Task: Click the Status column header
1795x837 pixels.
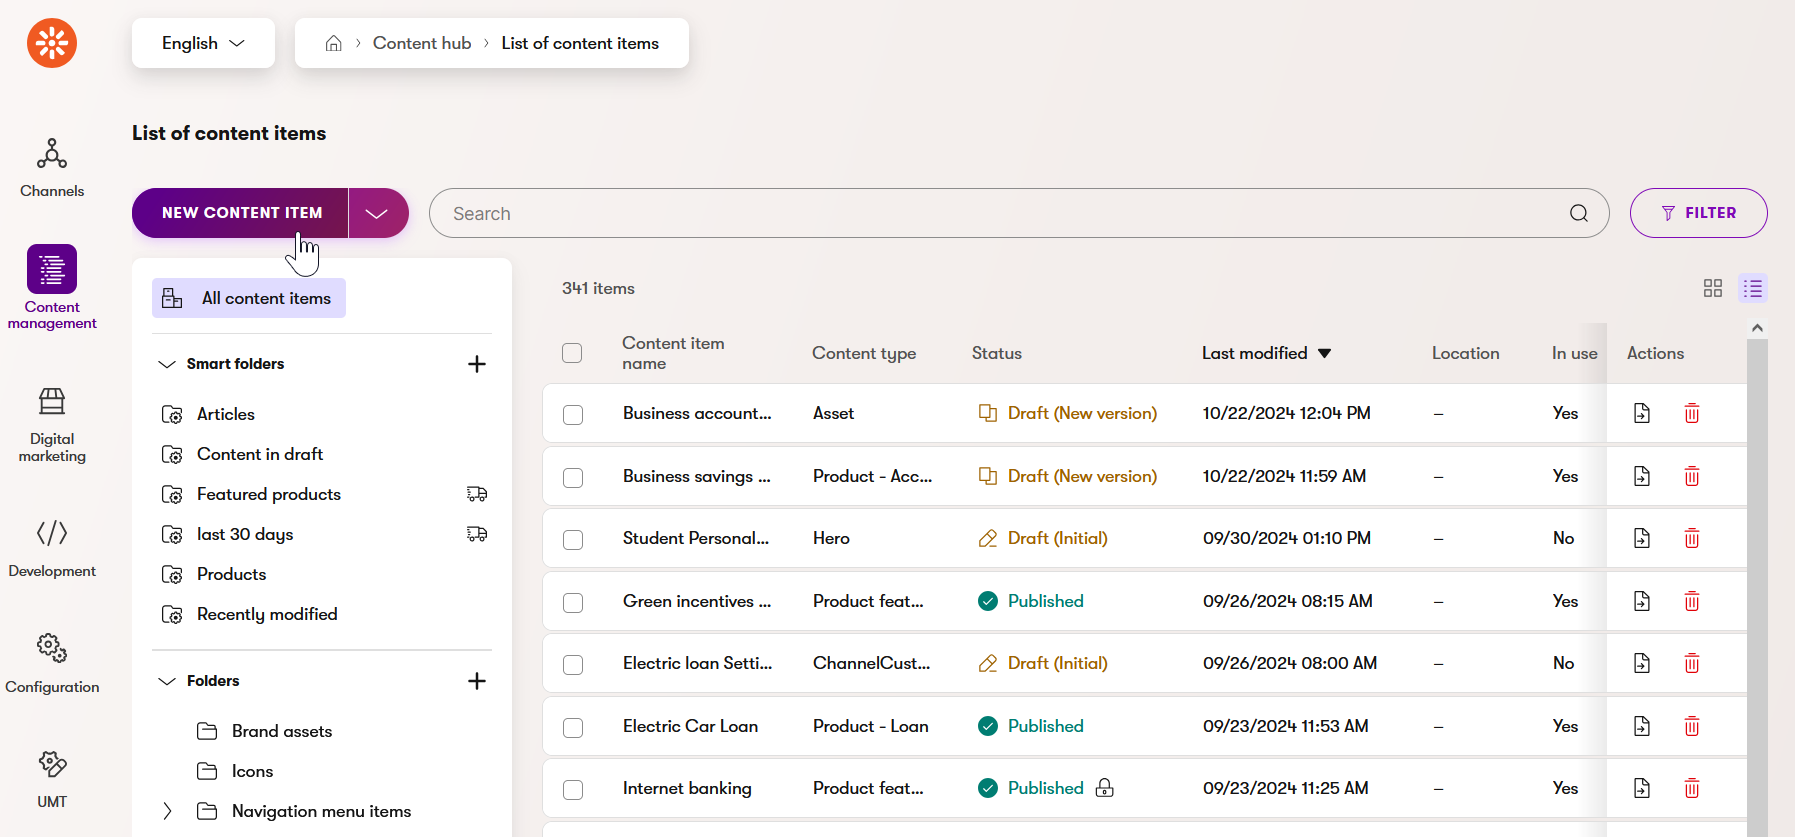Action: pyautogui.click(x=997, y=353)
